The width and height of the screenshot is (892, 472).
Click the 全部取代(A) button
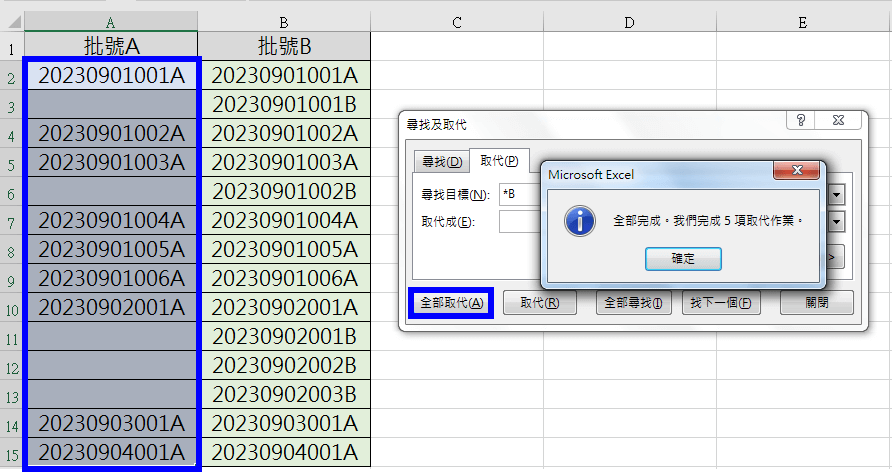(450, 303)
